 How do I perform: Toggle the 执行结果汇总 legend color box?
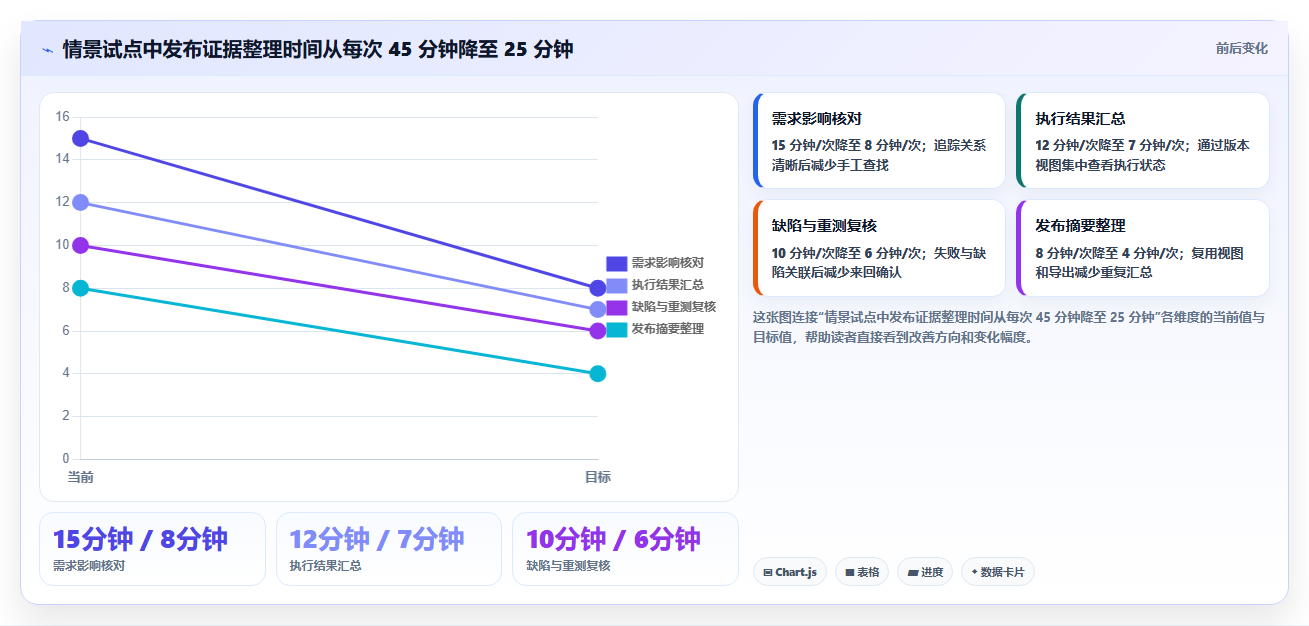click(617, 285)
